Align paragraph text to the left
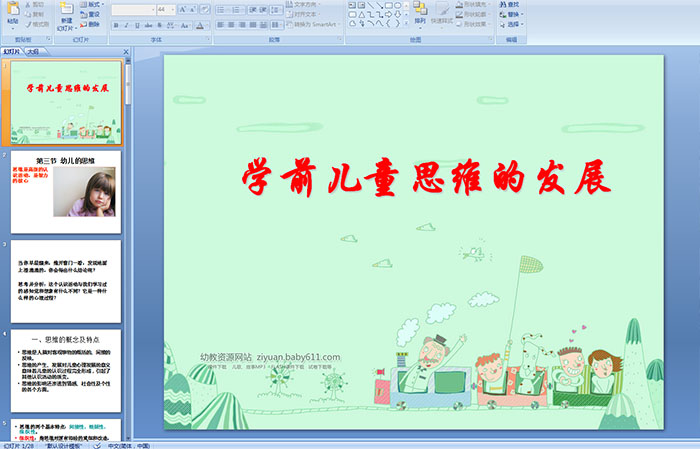Image resolution: width=700 pixels, height=449 pixels. tap(221, 25)
